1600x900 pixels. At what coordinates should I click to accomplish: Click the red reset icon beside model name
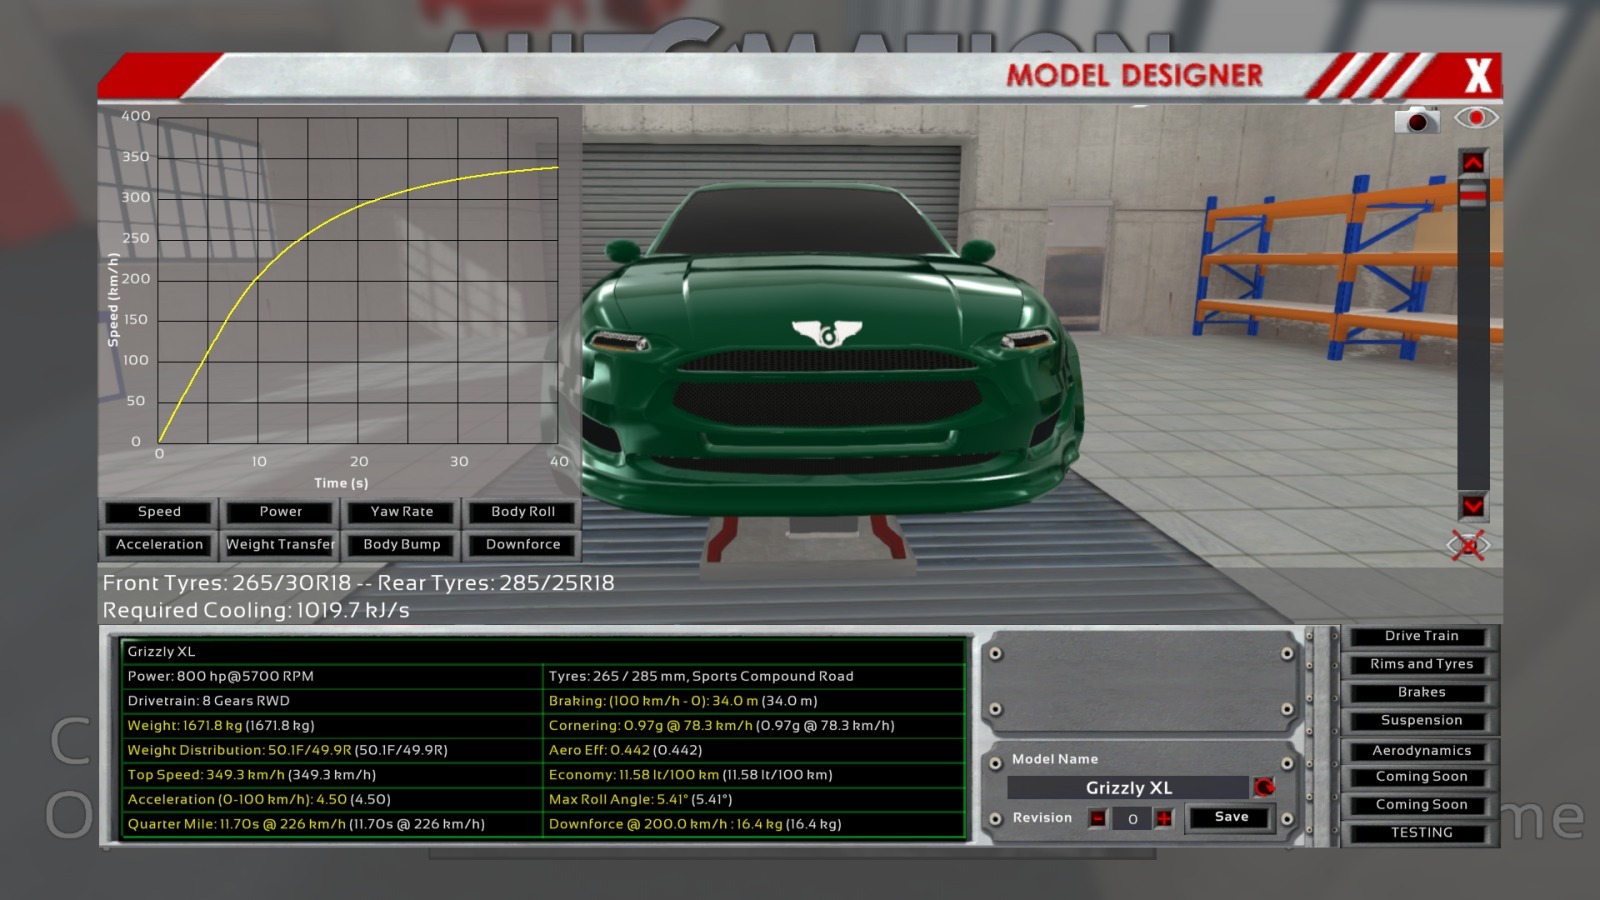point(1264,788)
